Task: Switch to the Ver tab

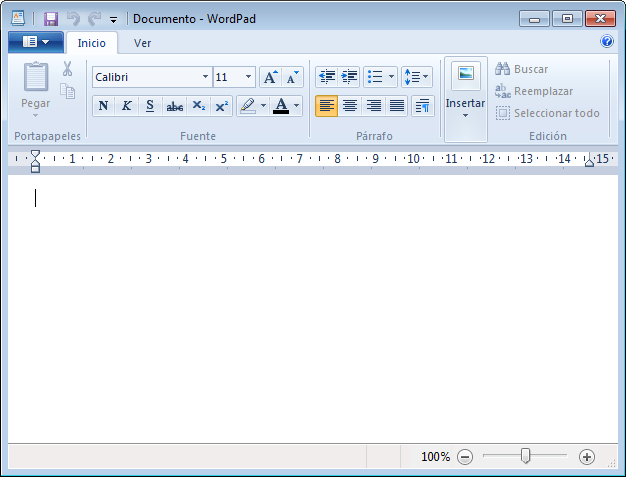Action: click(x=143, y=43)
